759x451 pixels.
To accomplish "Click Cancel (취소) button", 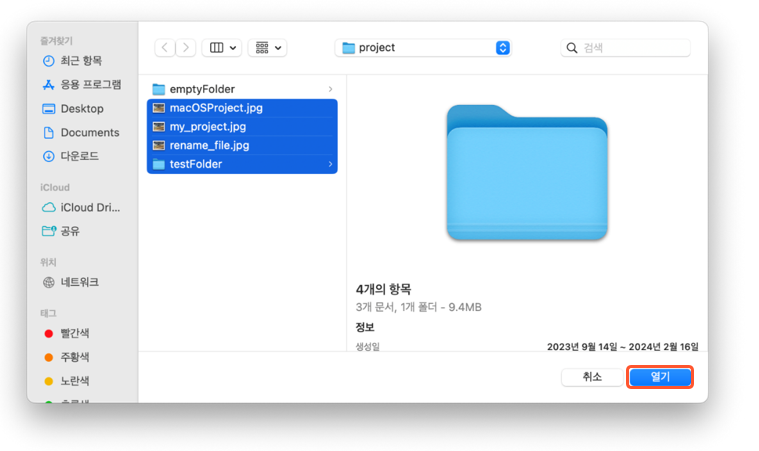I will tap(592, 377).
